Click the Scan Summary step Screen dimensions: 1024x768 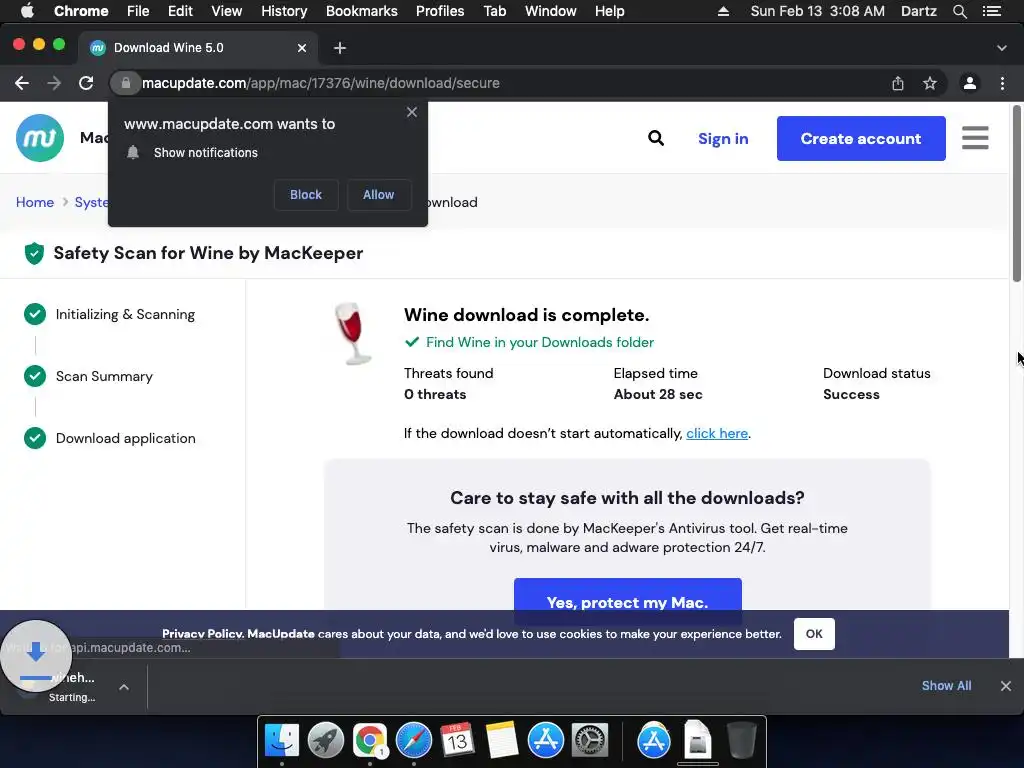point(88,376)
